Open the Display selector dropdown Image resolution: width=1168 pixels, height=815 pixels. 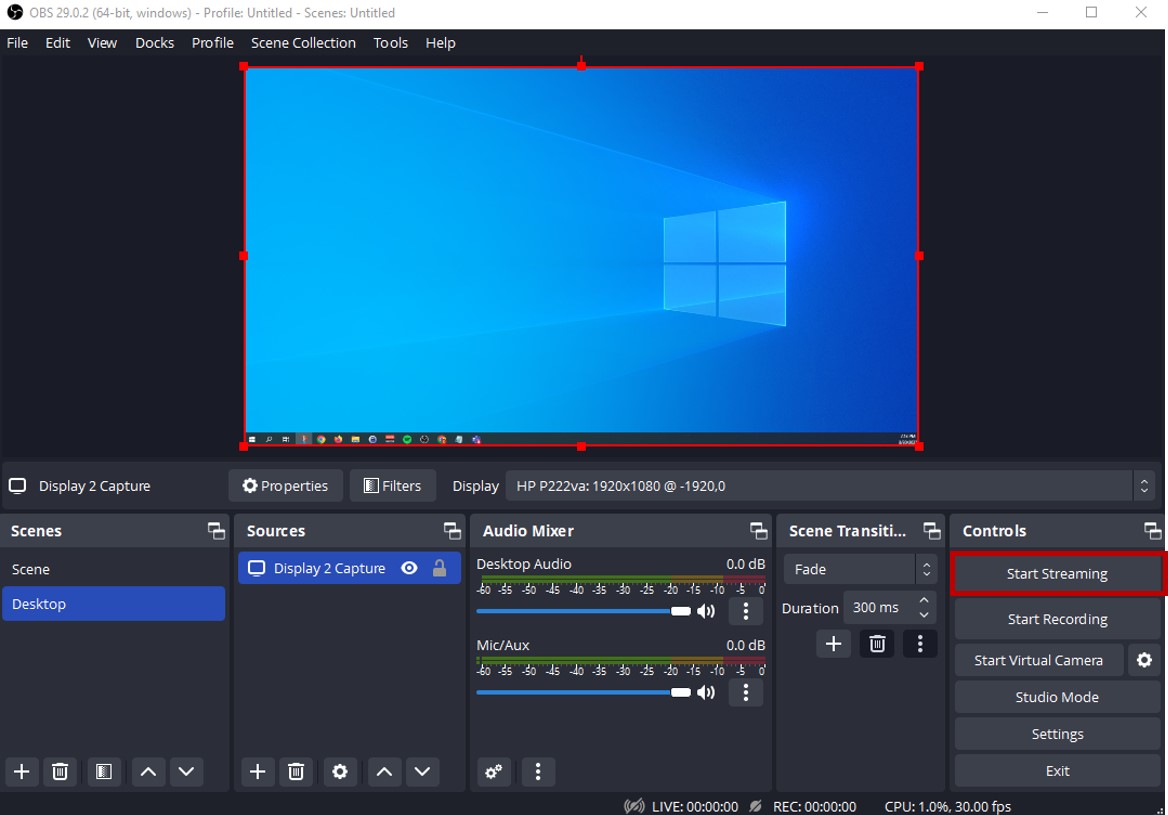[x=1144, y=485]
